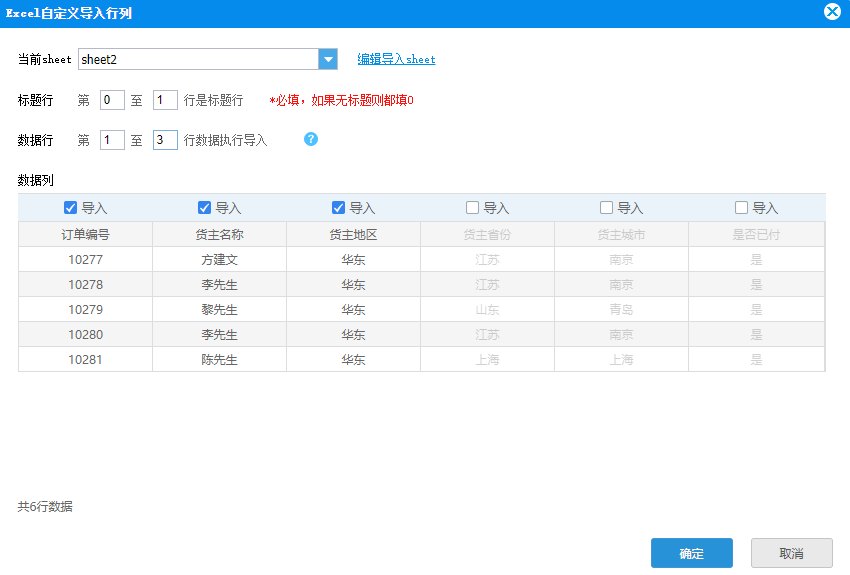Viewport: 850px width, 575px height.
Task: Select the 陈先生 table cell
Action: point(220,359)
